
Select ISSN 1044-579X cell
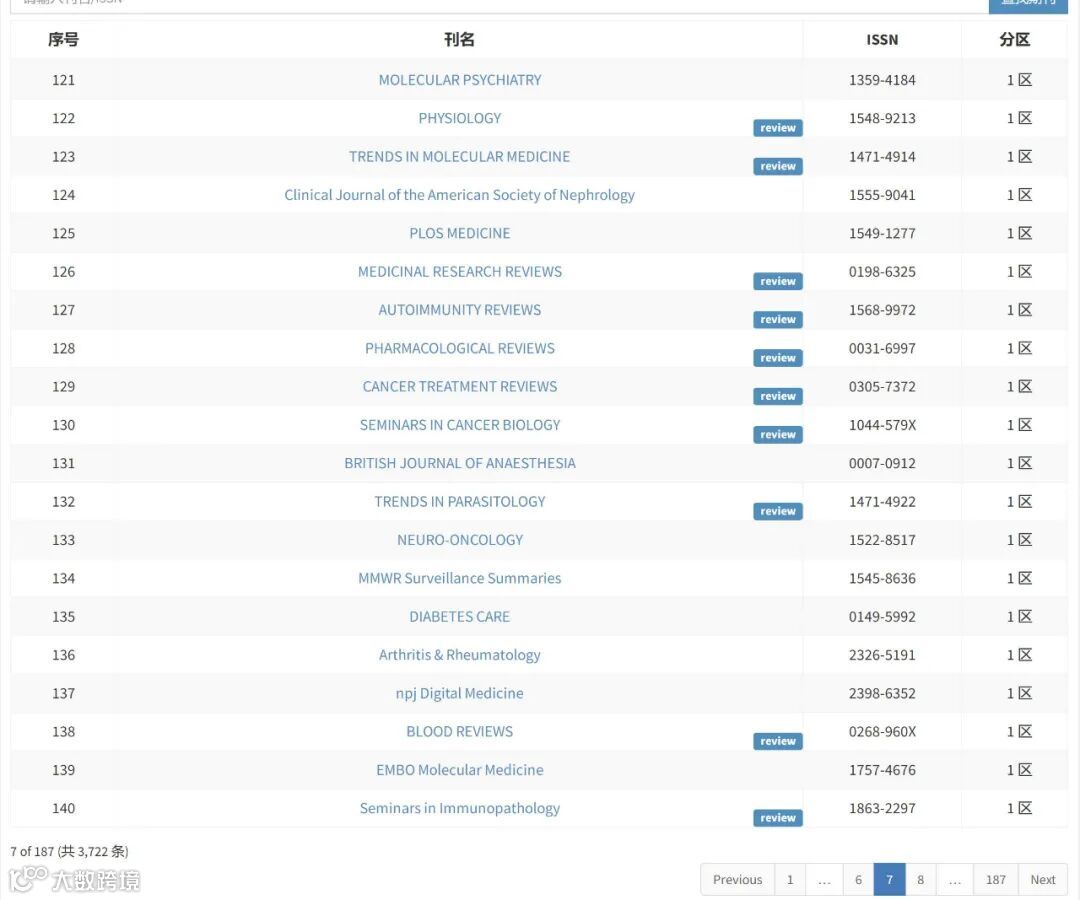882,425
